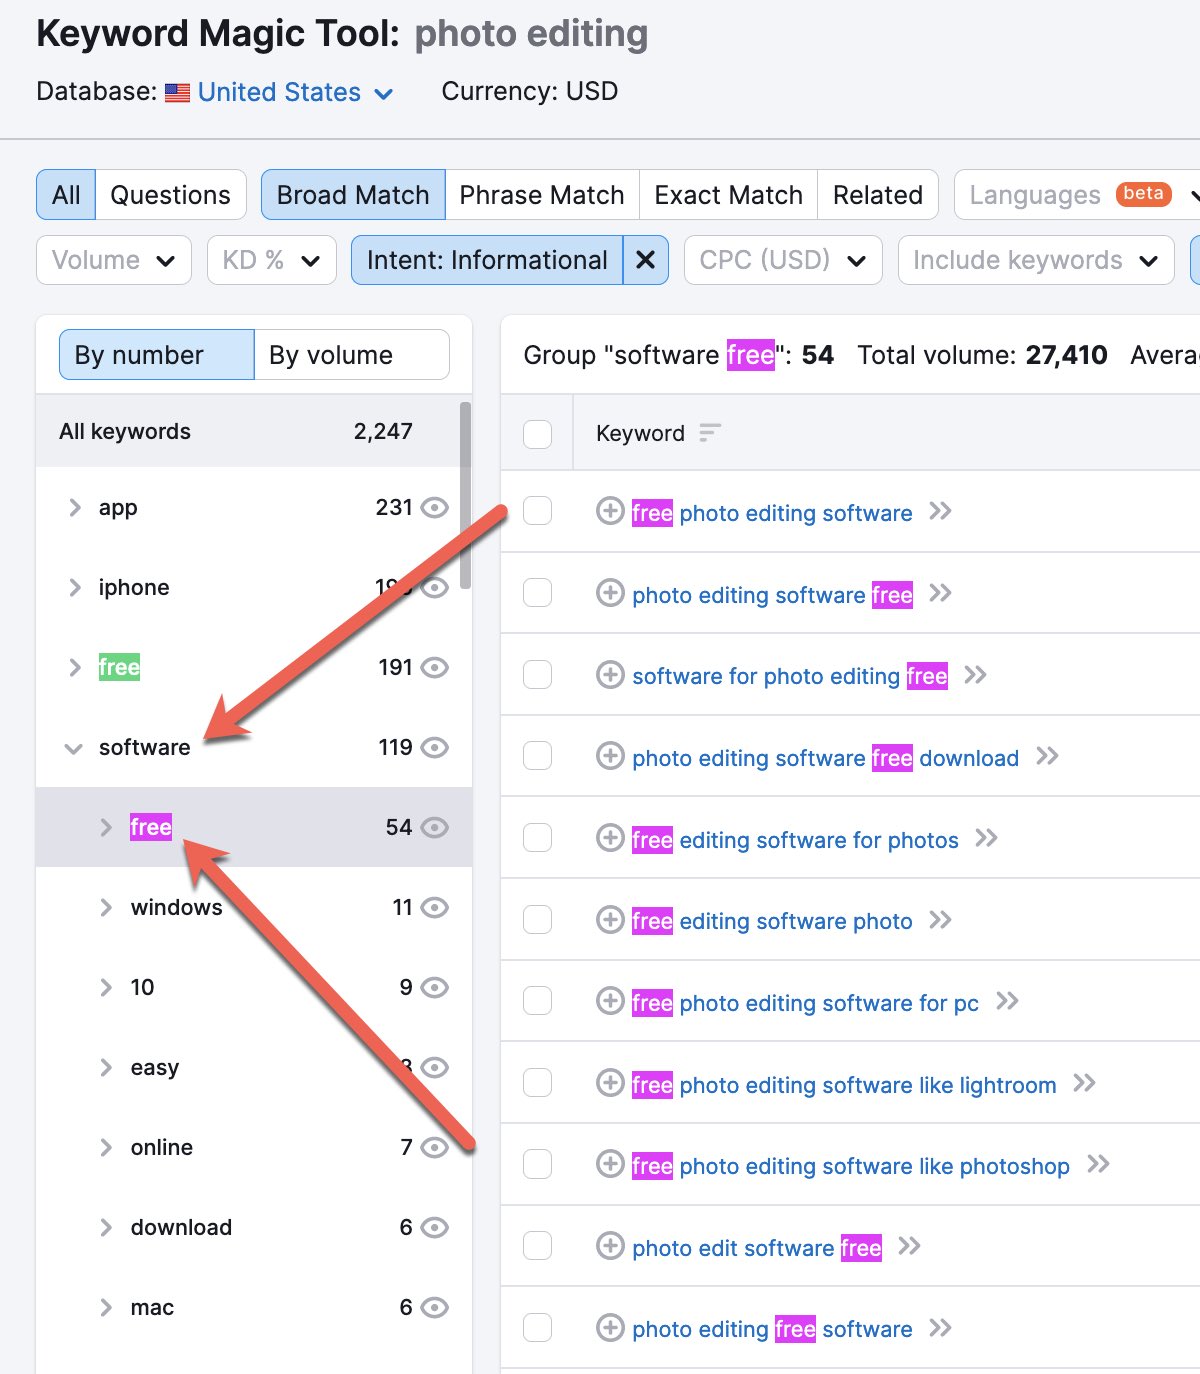Click the send arrows beside "free editing software for photos"
This screenshot has height=1374, width=1200.
[987, 839]
